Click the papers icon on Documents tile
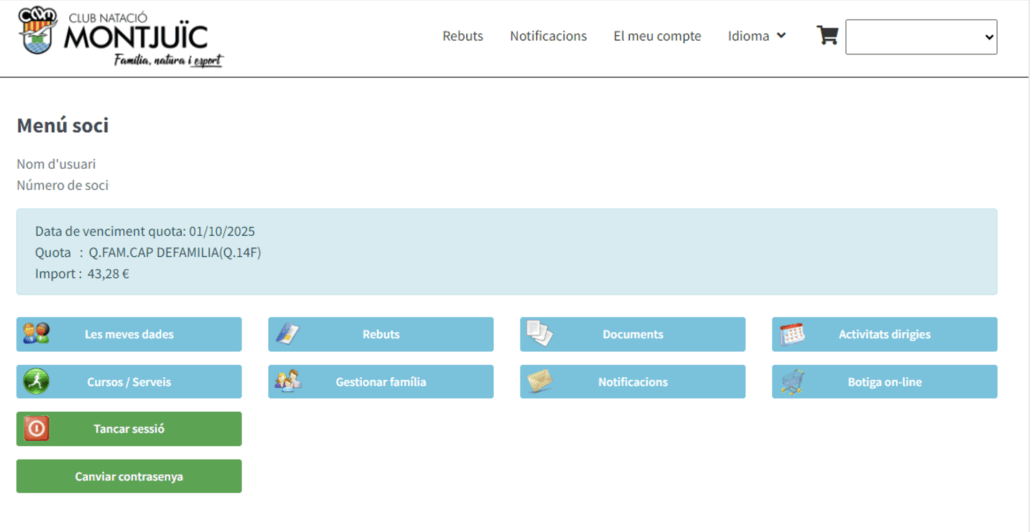1030x532 pixels. pos(540,334)
